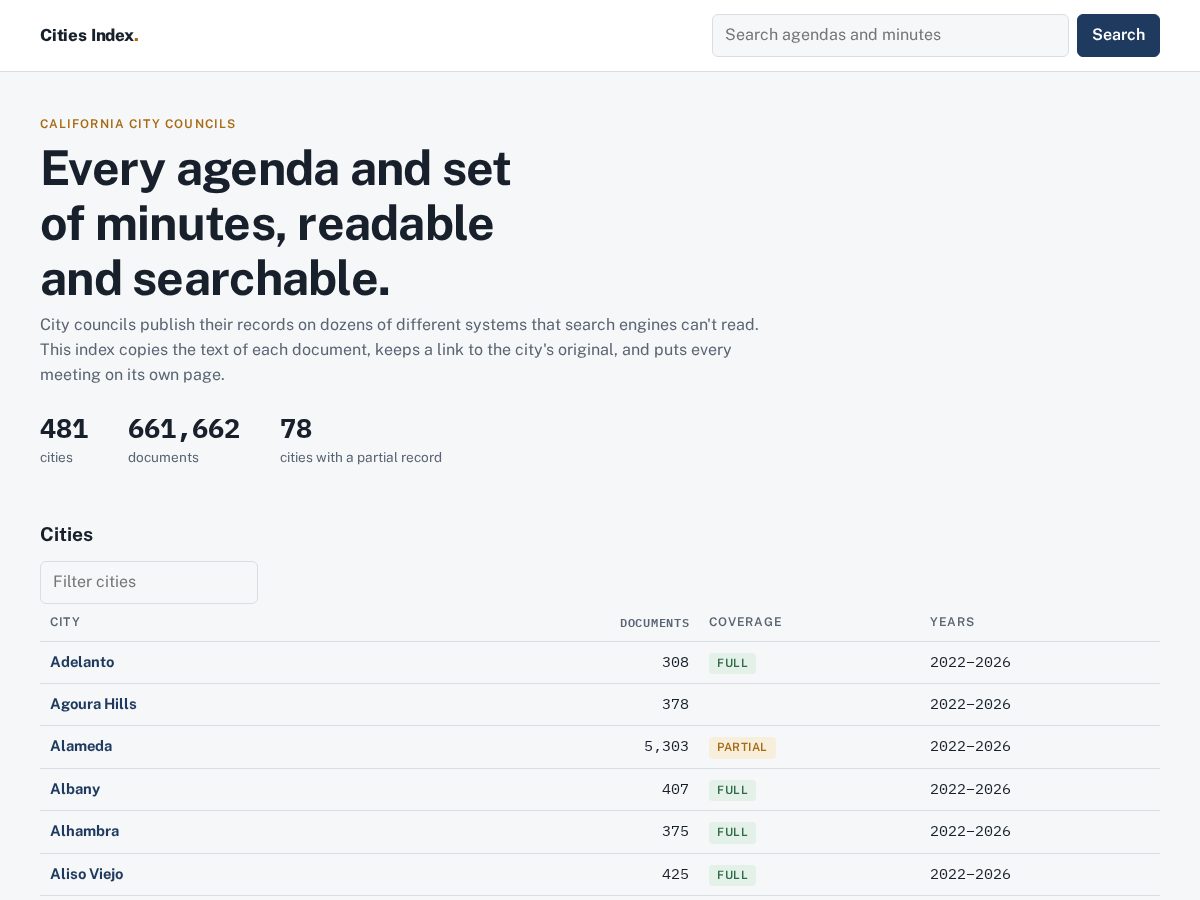Select the 661,662 documents statistic
The image size is (1200, 900).
184,440
